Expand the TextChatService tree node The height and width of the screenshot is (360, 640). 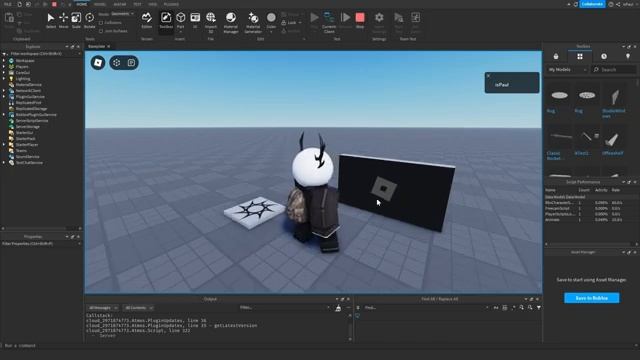[4, 162]
